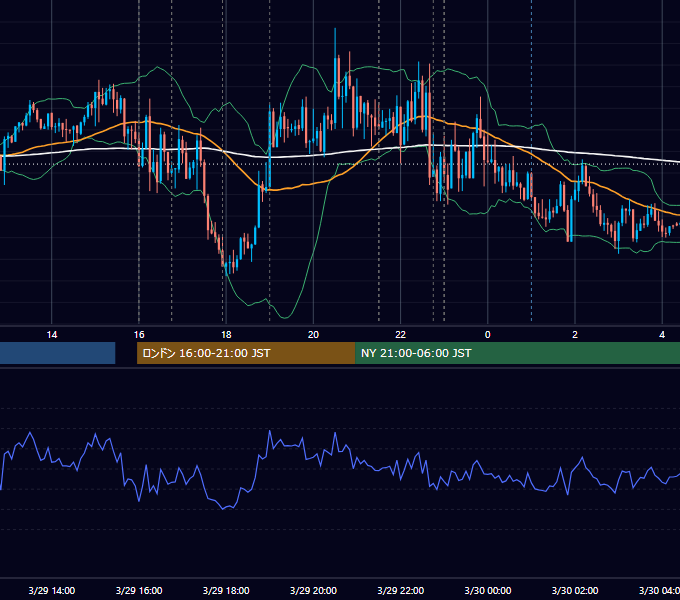The image size is (680, 600).
Task: Click the 3/30 02:00 date label
Action: 575,590
